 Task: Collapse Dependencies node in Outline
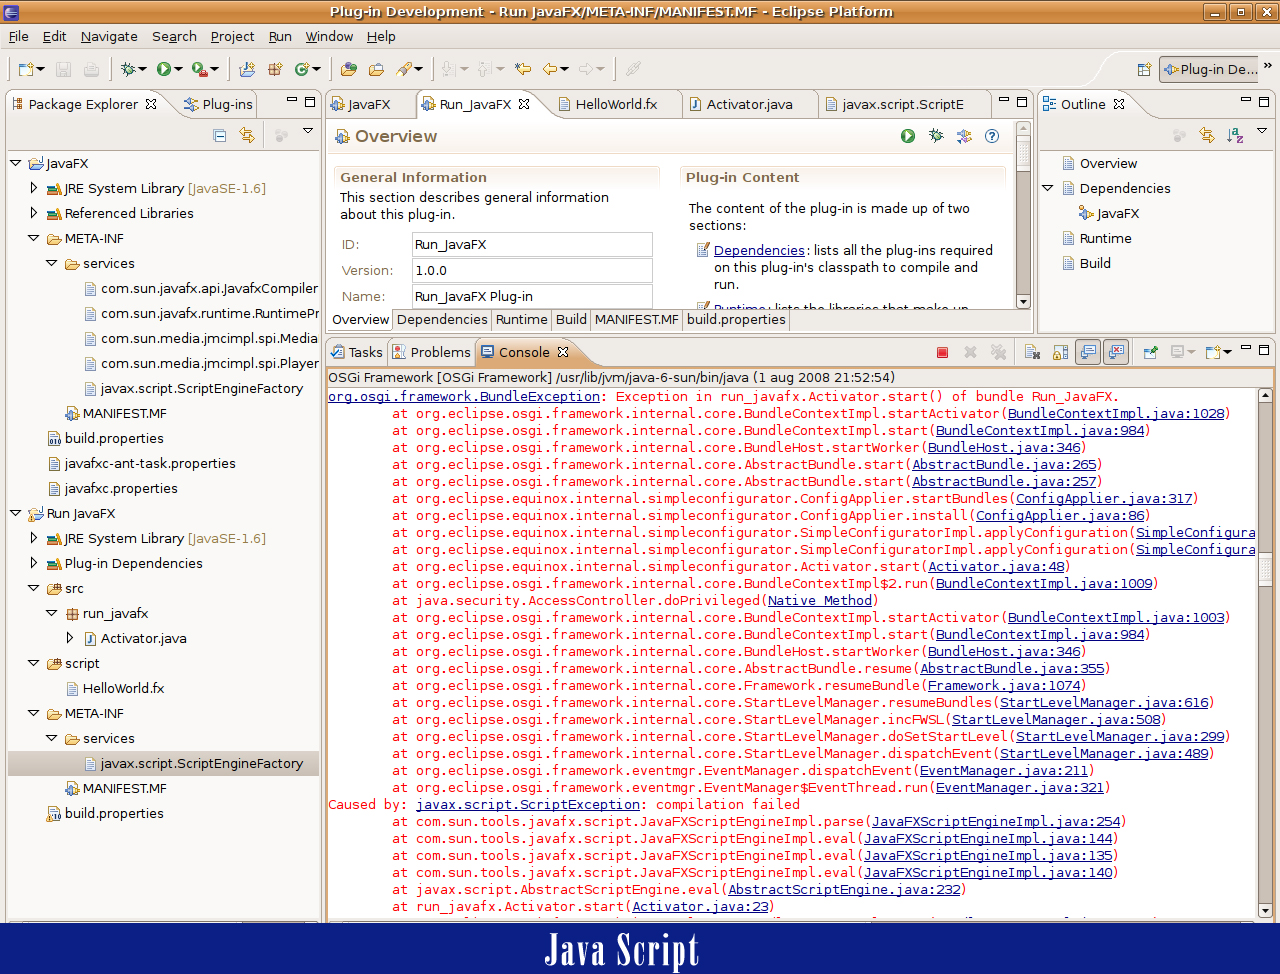(1048, 188)
